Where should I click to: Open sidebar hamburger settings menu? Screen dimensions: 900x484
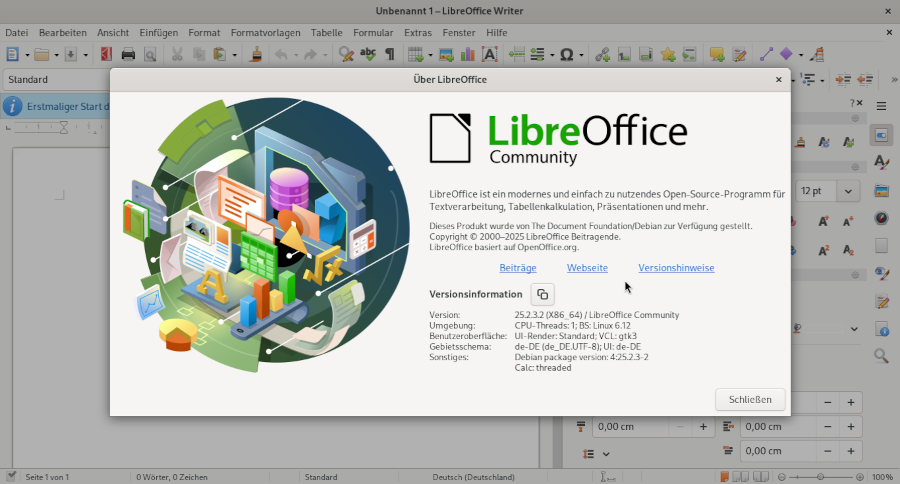[x=882, y=106]
